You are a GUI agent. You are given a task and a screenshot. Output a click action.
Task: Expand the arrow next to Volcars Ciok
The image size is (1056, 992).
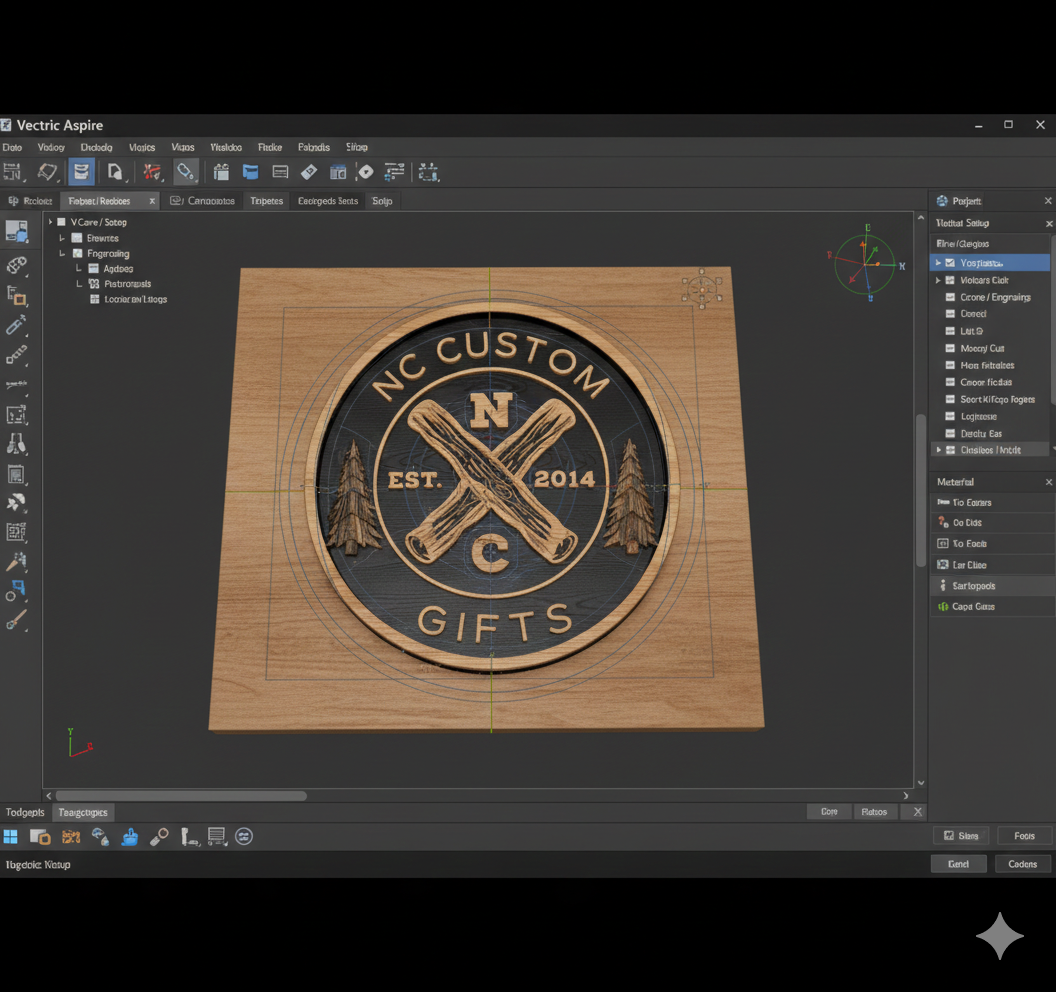coord(937,280)
